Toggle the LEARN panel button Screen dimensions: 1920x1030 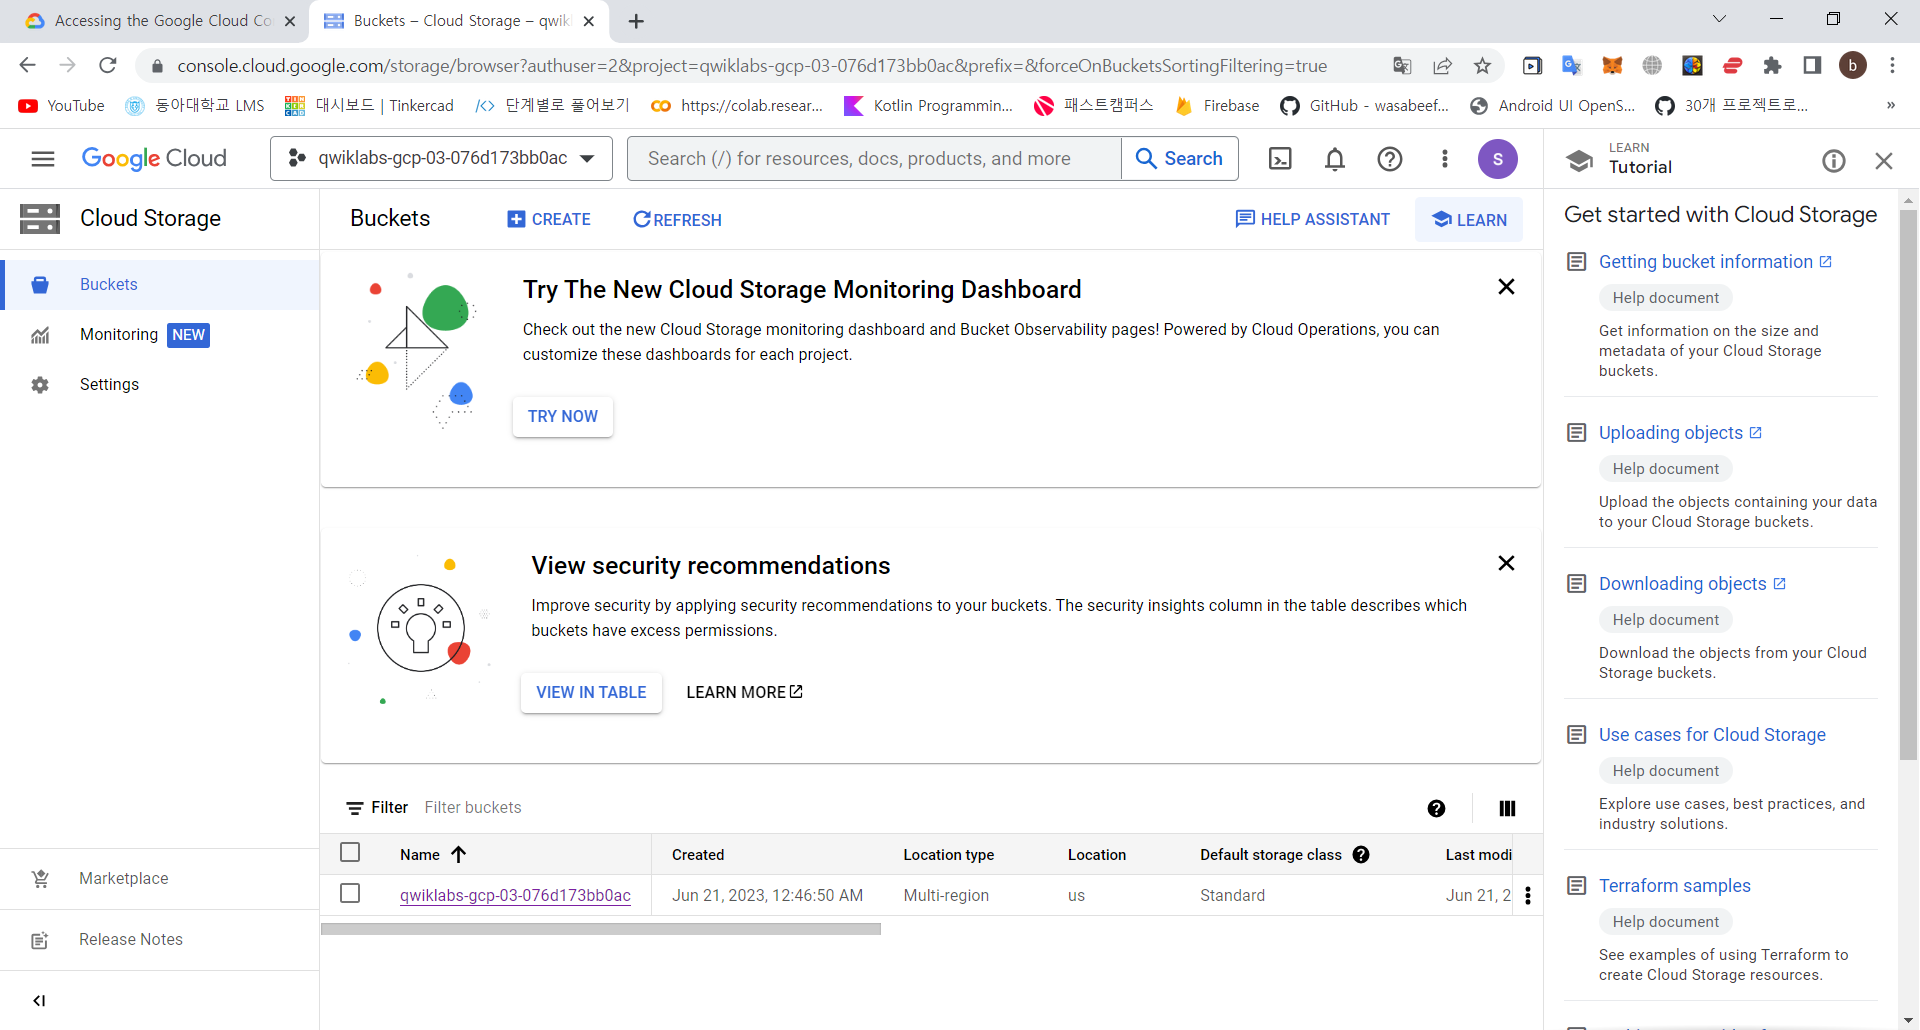tap(1469, 220)
